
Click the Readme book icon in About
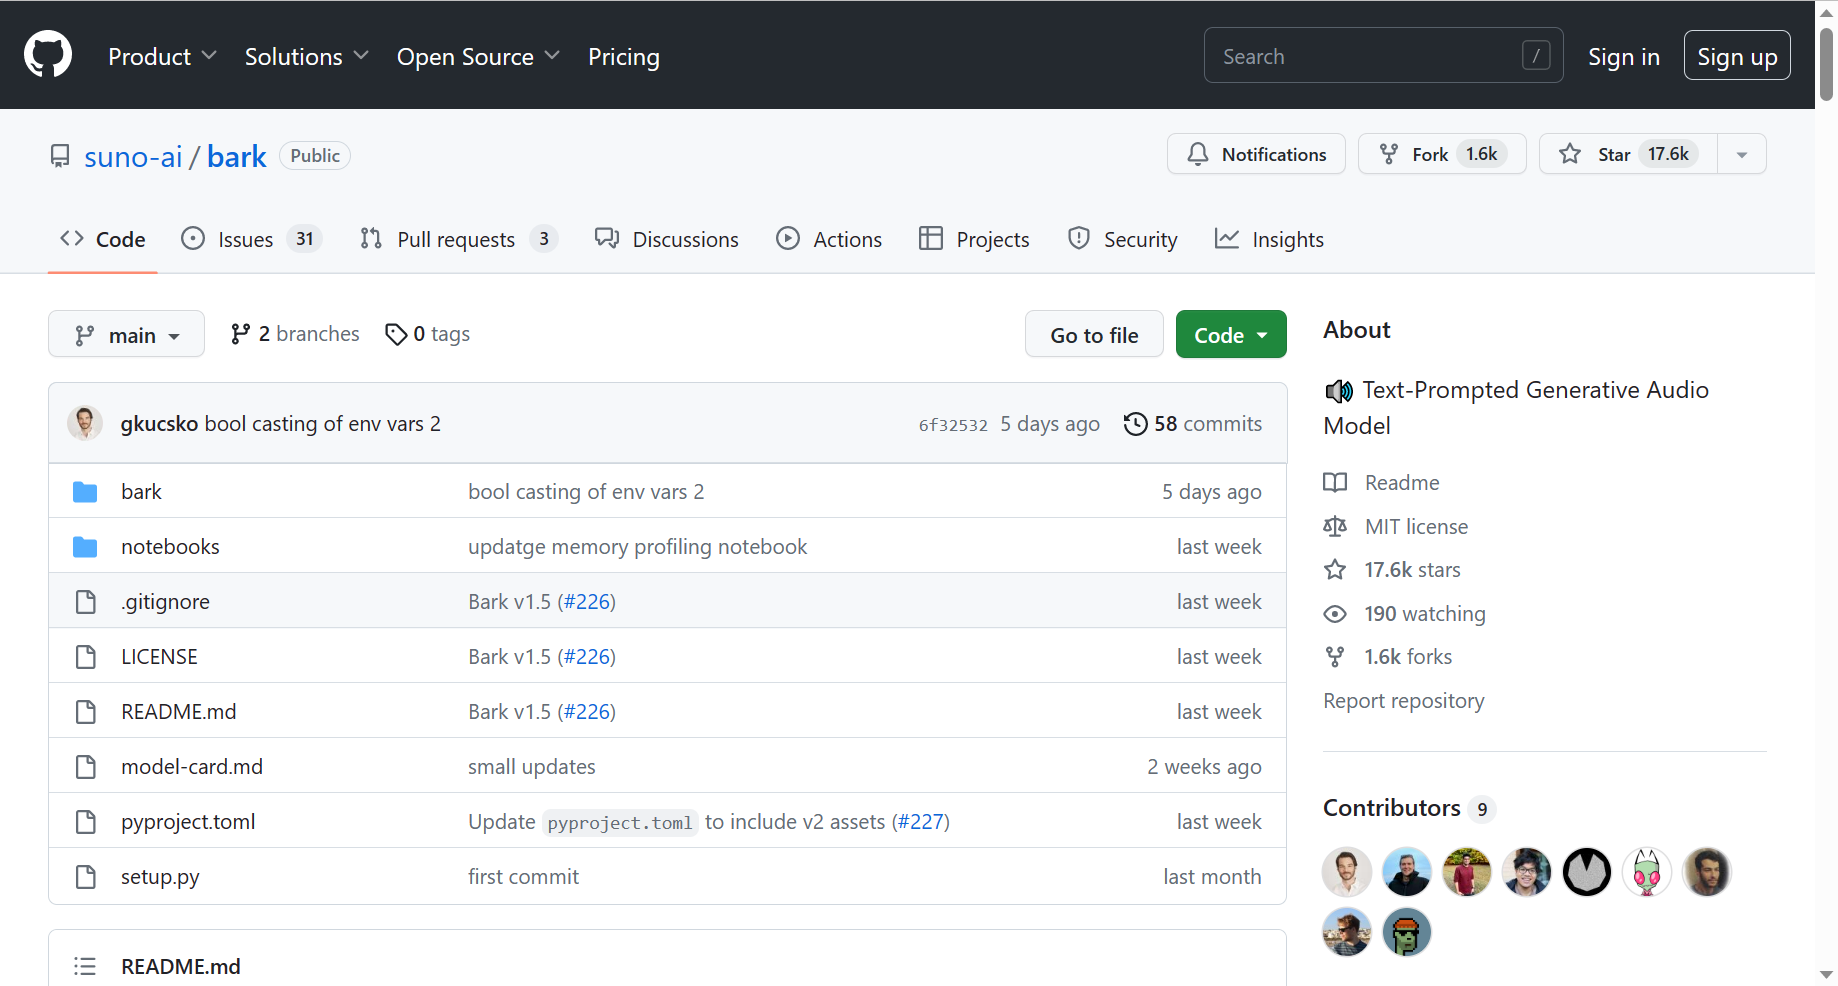click(1335, 482)
